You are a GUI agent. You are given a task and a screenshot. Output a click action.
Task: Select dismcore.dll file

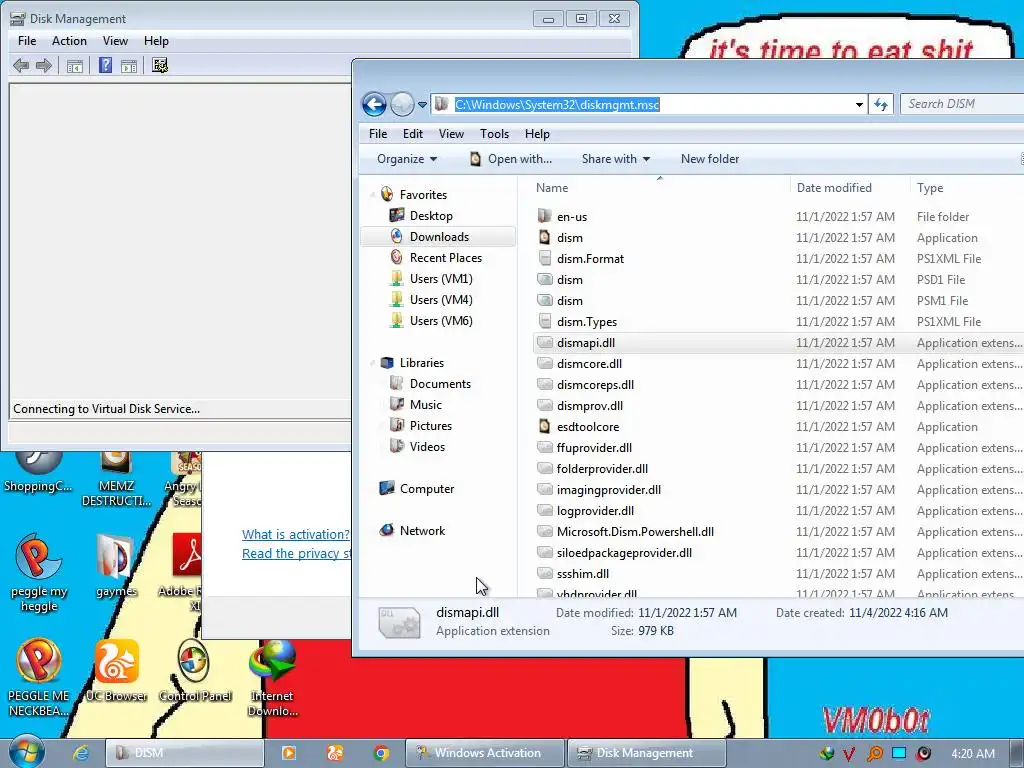point(589,363)
